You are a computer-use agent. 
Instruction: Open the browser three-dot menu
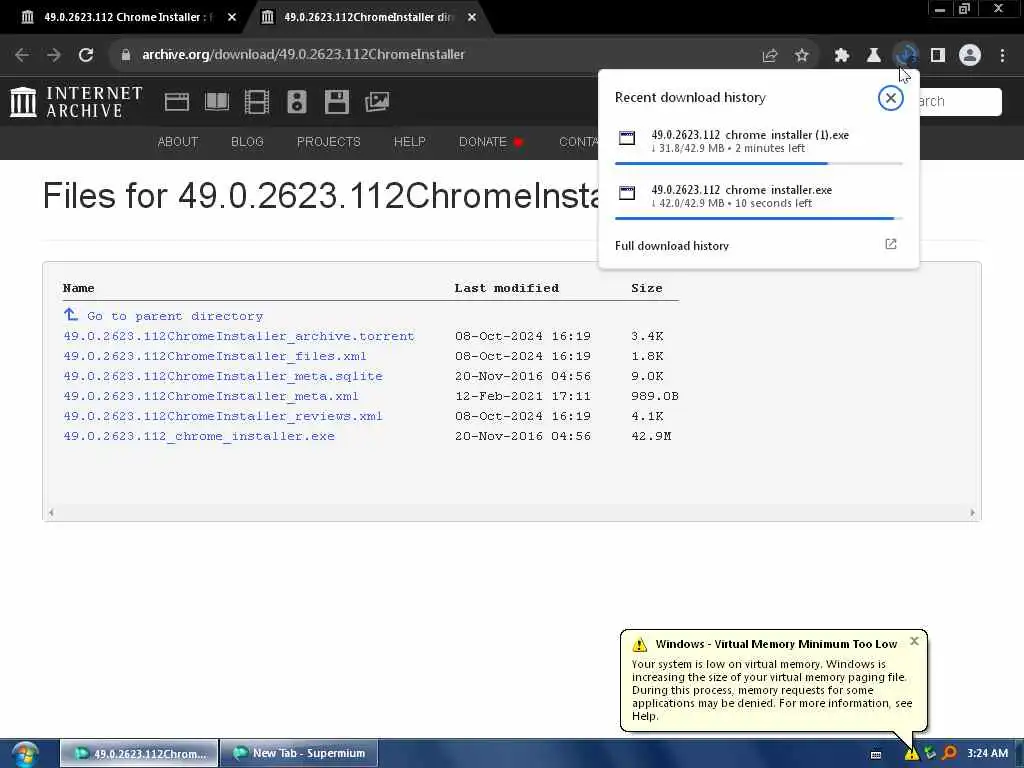click(x=1002, y=56)
